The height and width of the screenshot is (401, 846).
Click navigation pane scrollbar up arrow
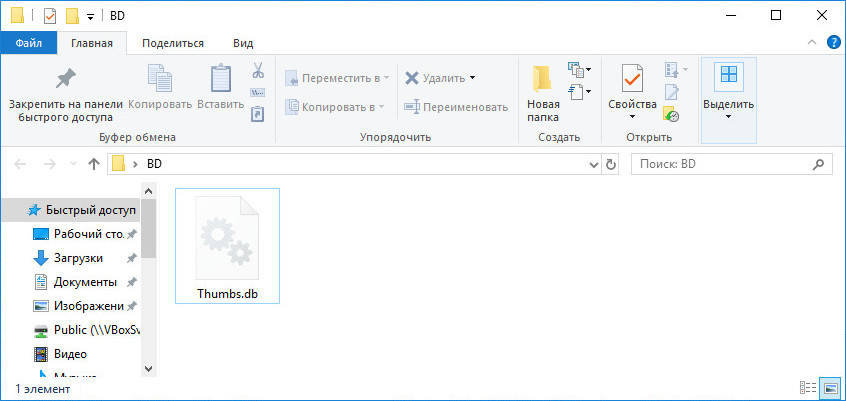(149, 191)
